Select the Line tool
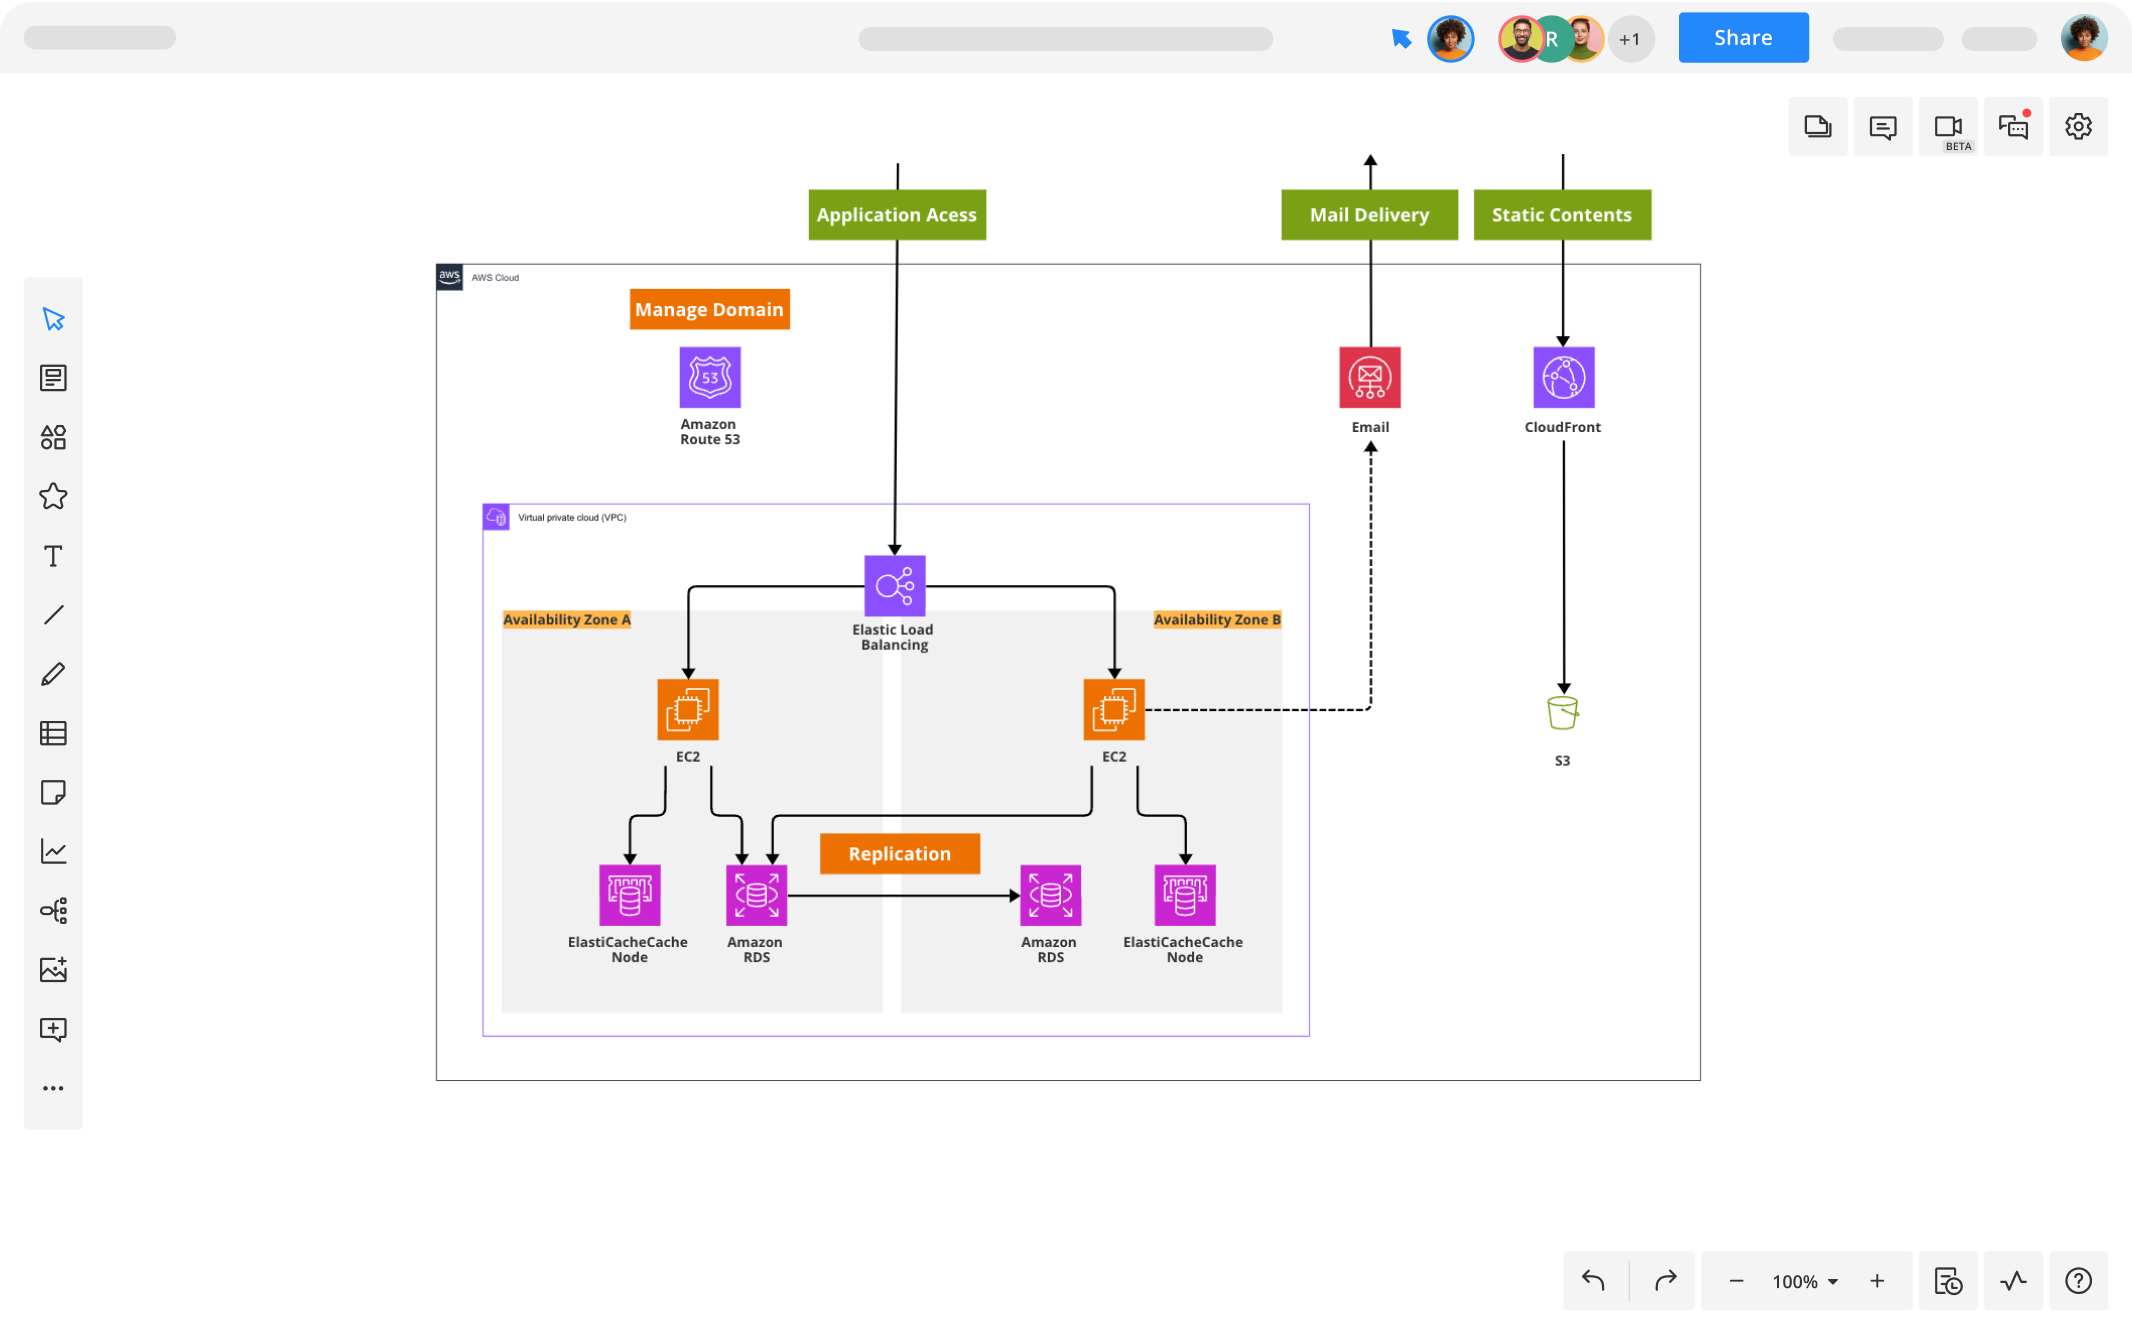2132x1334 pixels. point(53,614)
